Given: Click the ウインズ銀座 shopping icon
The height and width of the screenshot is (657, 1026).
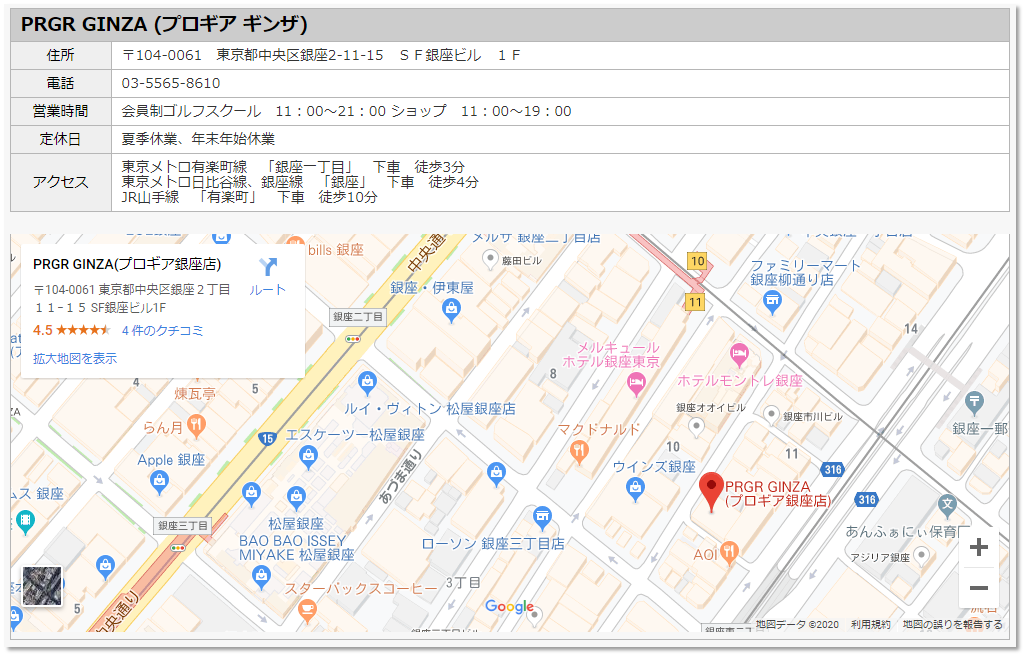Looking at the screenshot, I should (635, 488).
